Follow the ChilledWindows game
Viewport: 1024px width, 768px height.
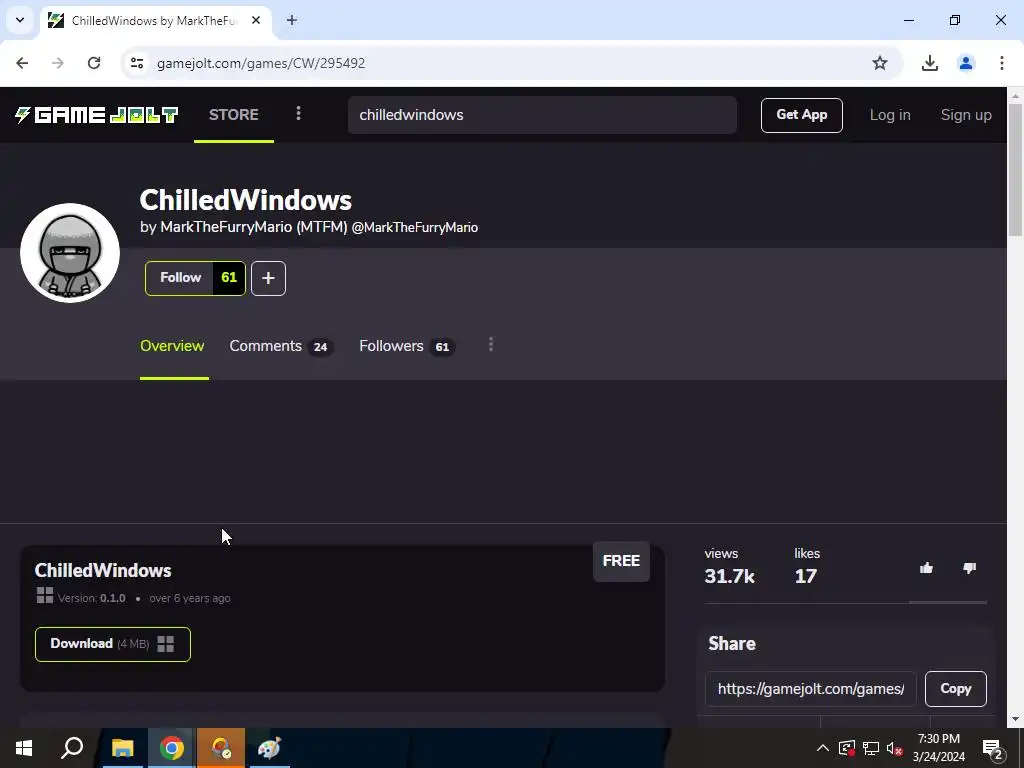(180, 278)
